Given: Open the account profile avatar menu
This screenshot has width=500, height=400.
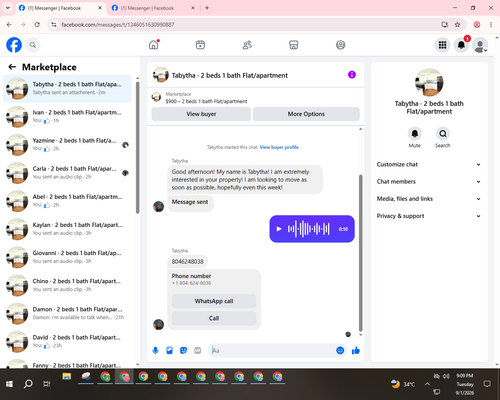Looking at the screenshot, I should click(480, 45).
